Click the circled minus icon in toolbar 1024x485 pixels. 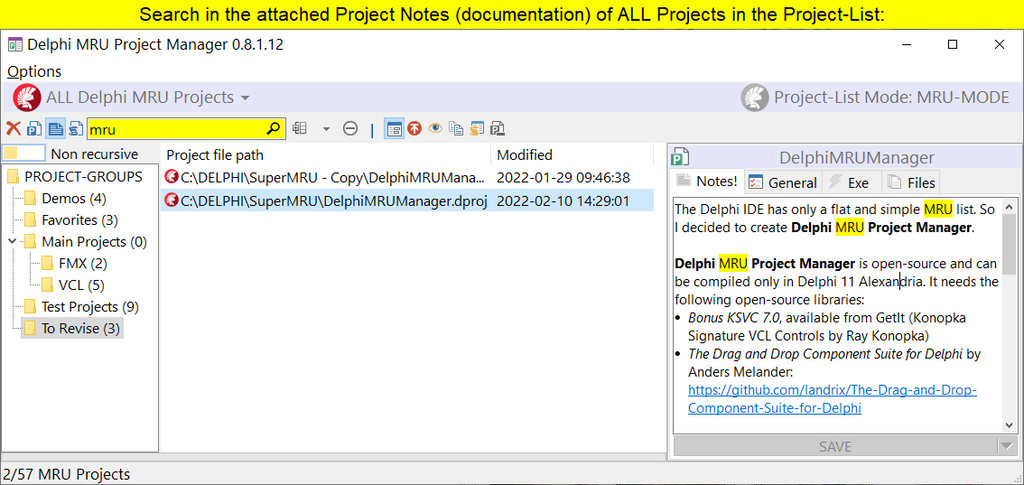click(350, 129)
